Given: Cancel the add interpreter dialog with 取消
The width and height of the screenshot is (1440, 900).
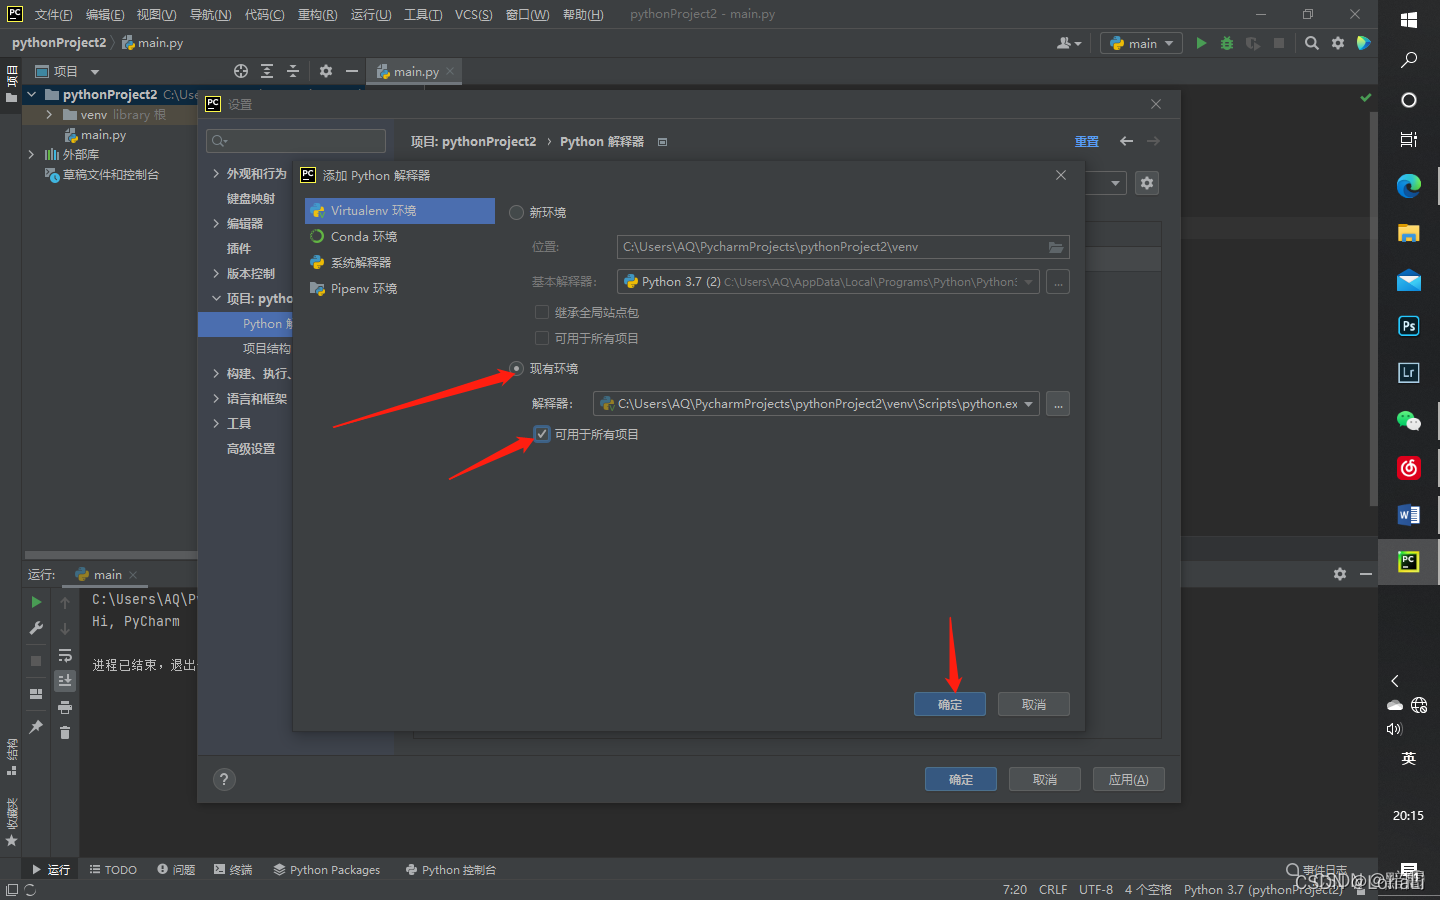Looking at the screenshot, I should click(x=1034, y=704).
